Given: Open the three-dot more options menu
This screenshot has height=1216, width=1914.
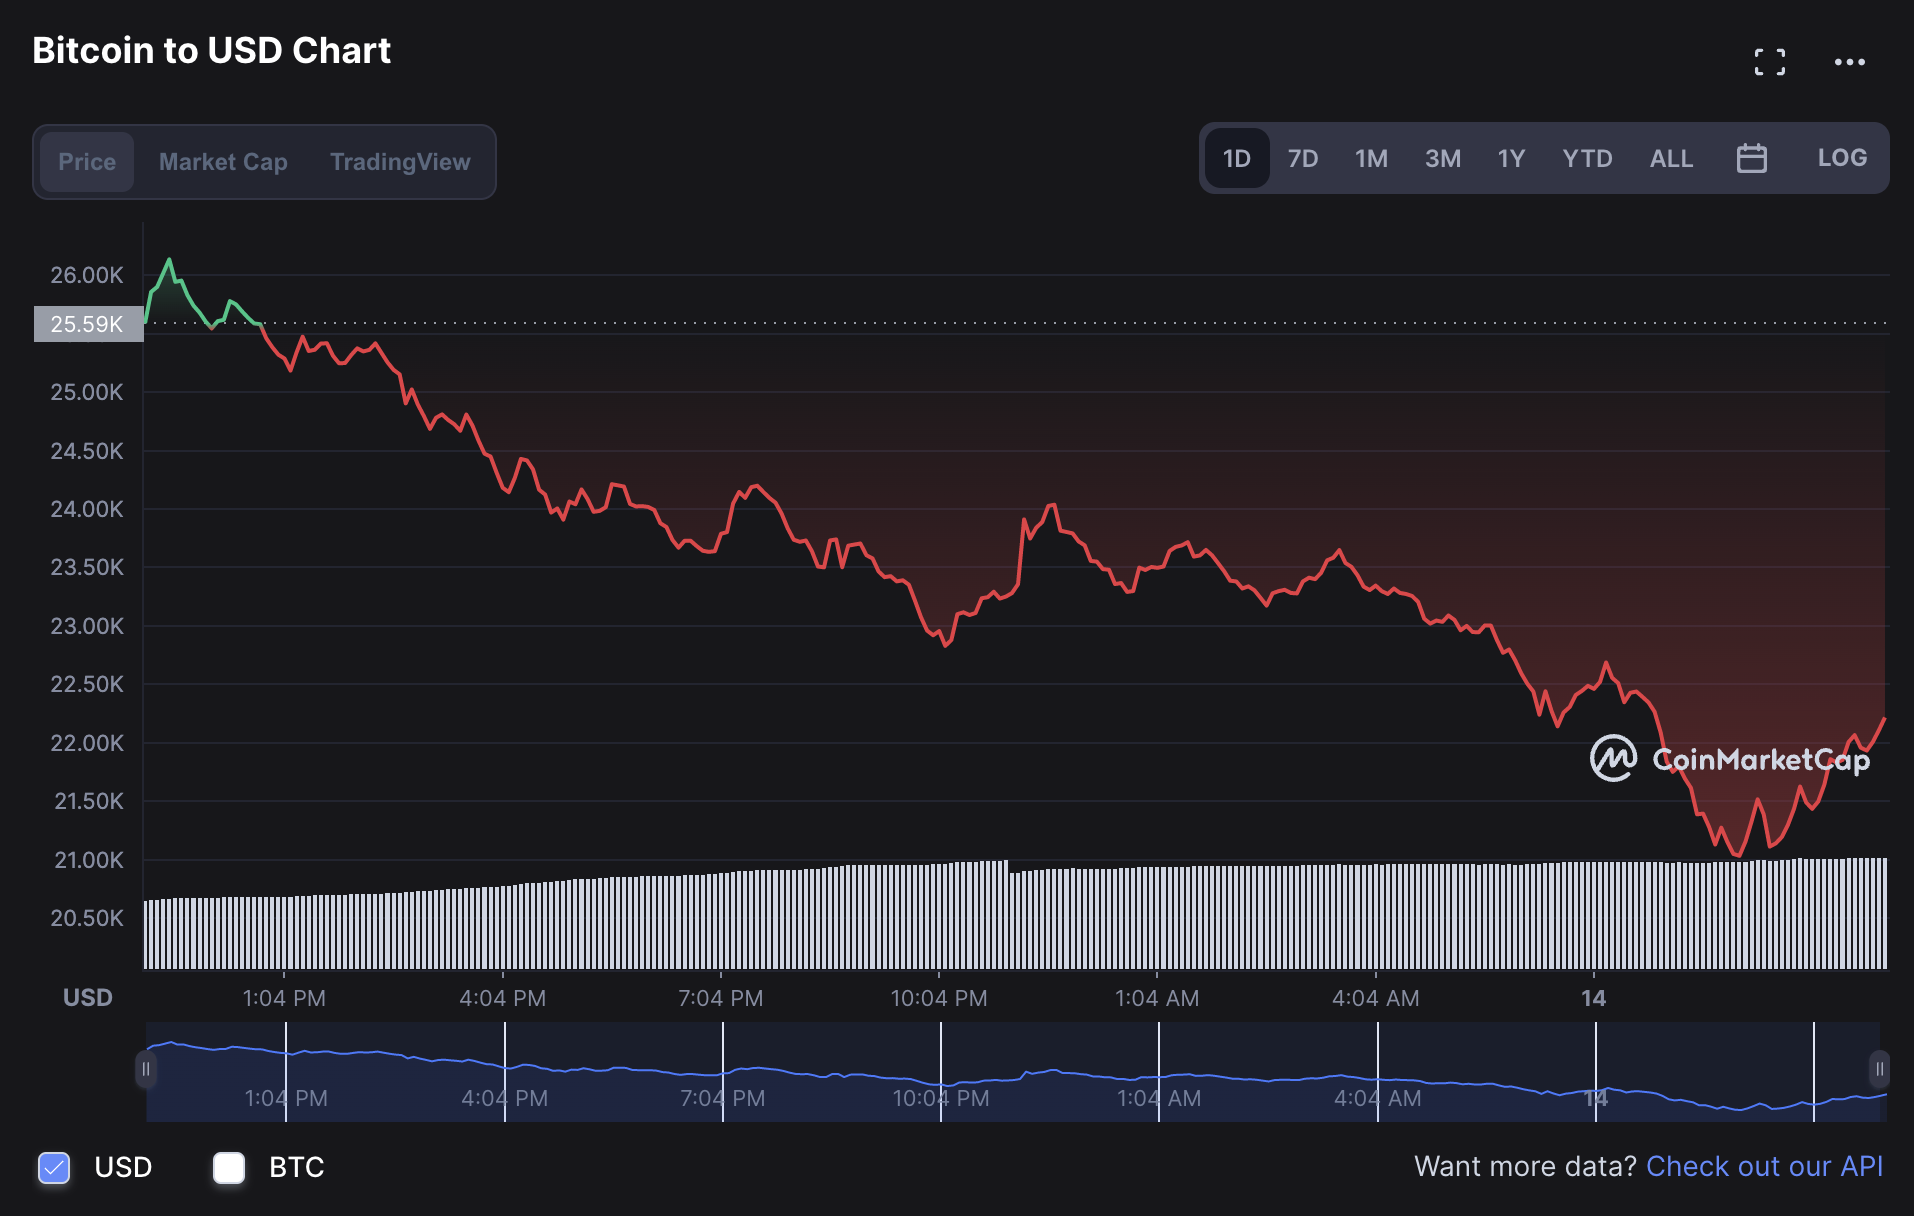Looking at the screenshot, I should pos(1849,62).
